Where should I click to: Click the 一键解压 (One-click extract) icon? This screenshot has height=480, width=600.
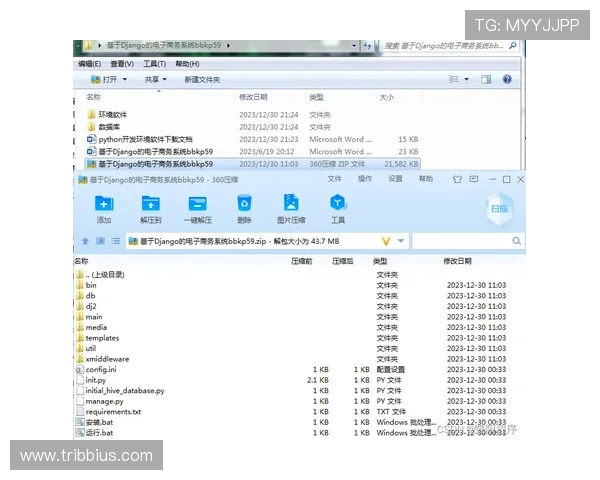197,203
